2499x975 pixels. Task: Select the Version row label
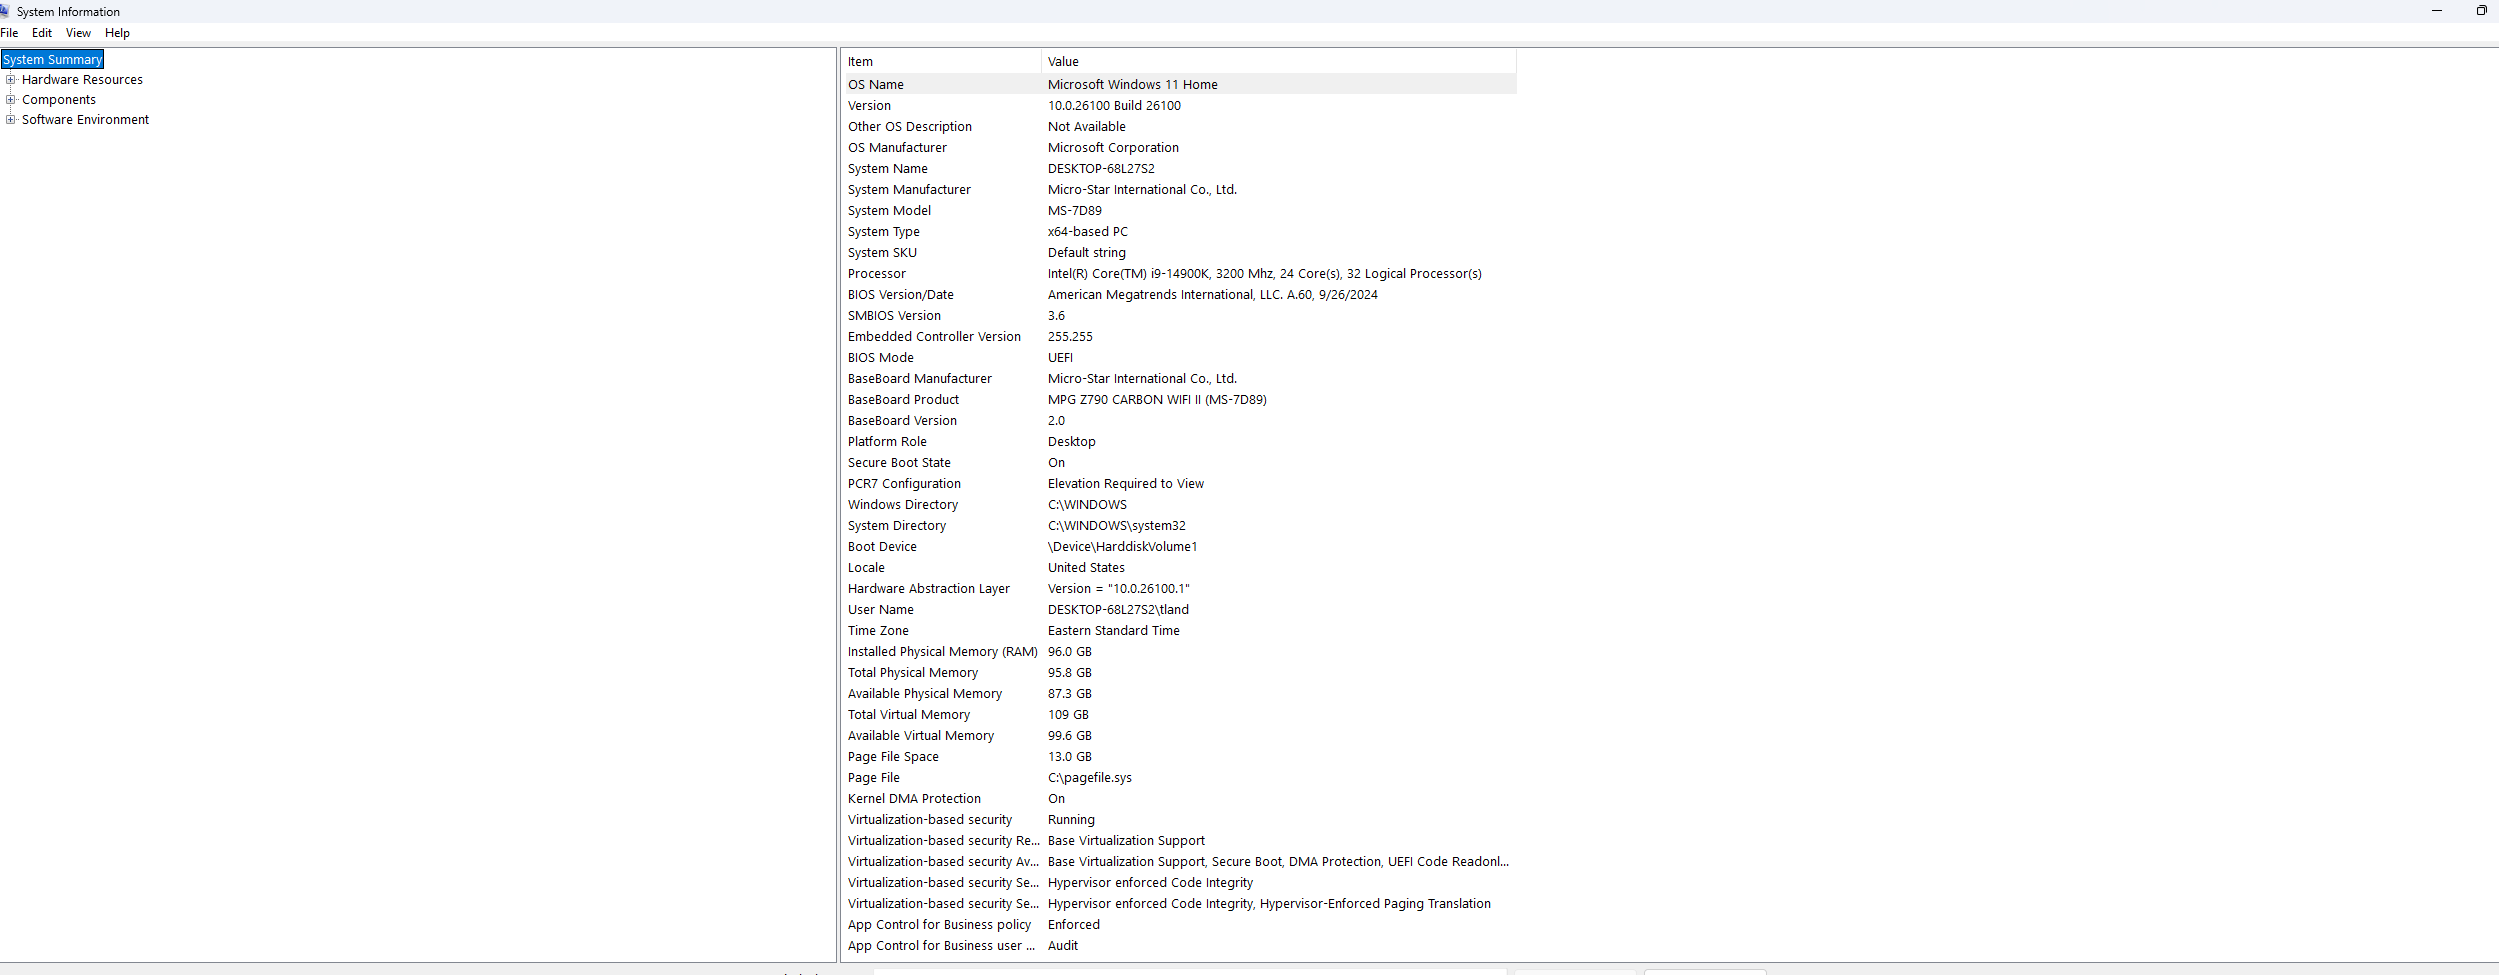[869, 106]
